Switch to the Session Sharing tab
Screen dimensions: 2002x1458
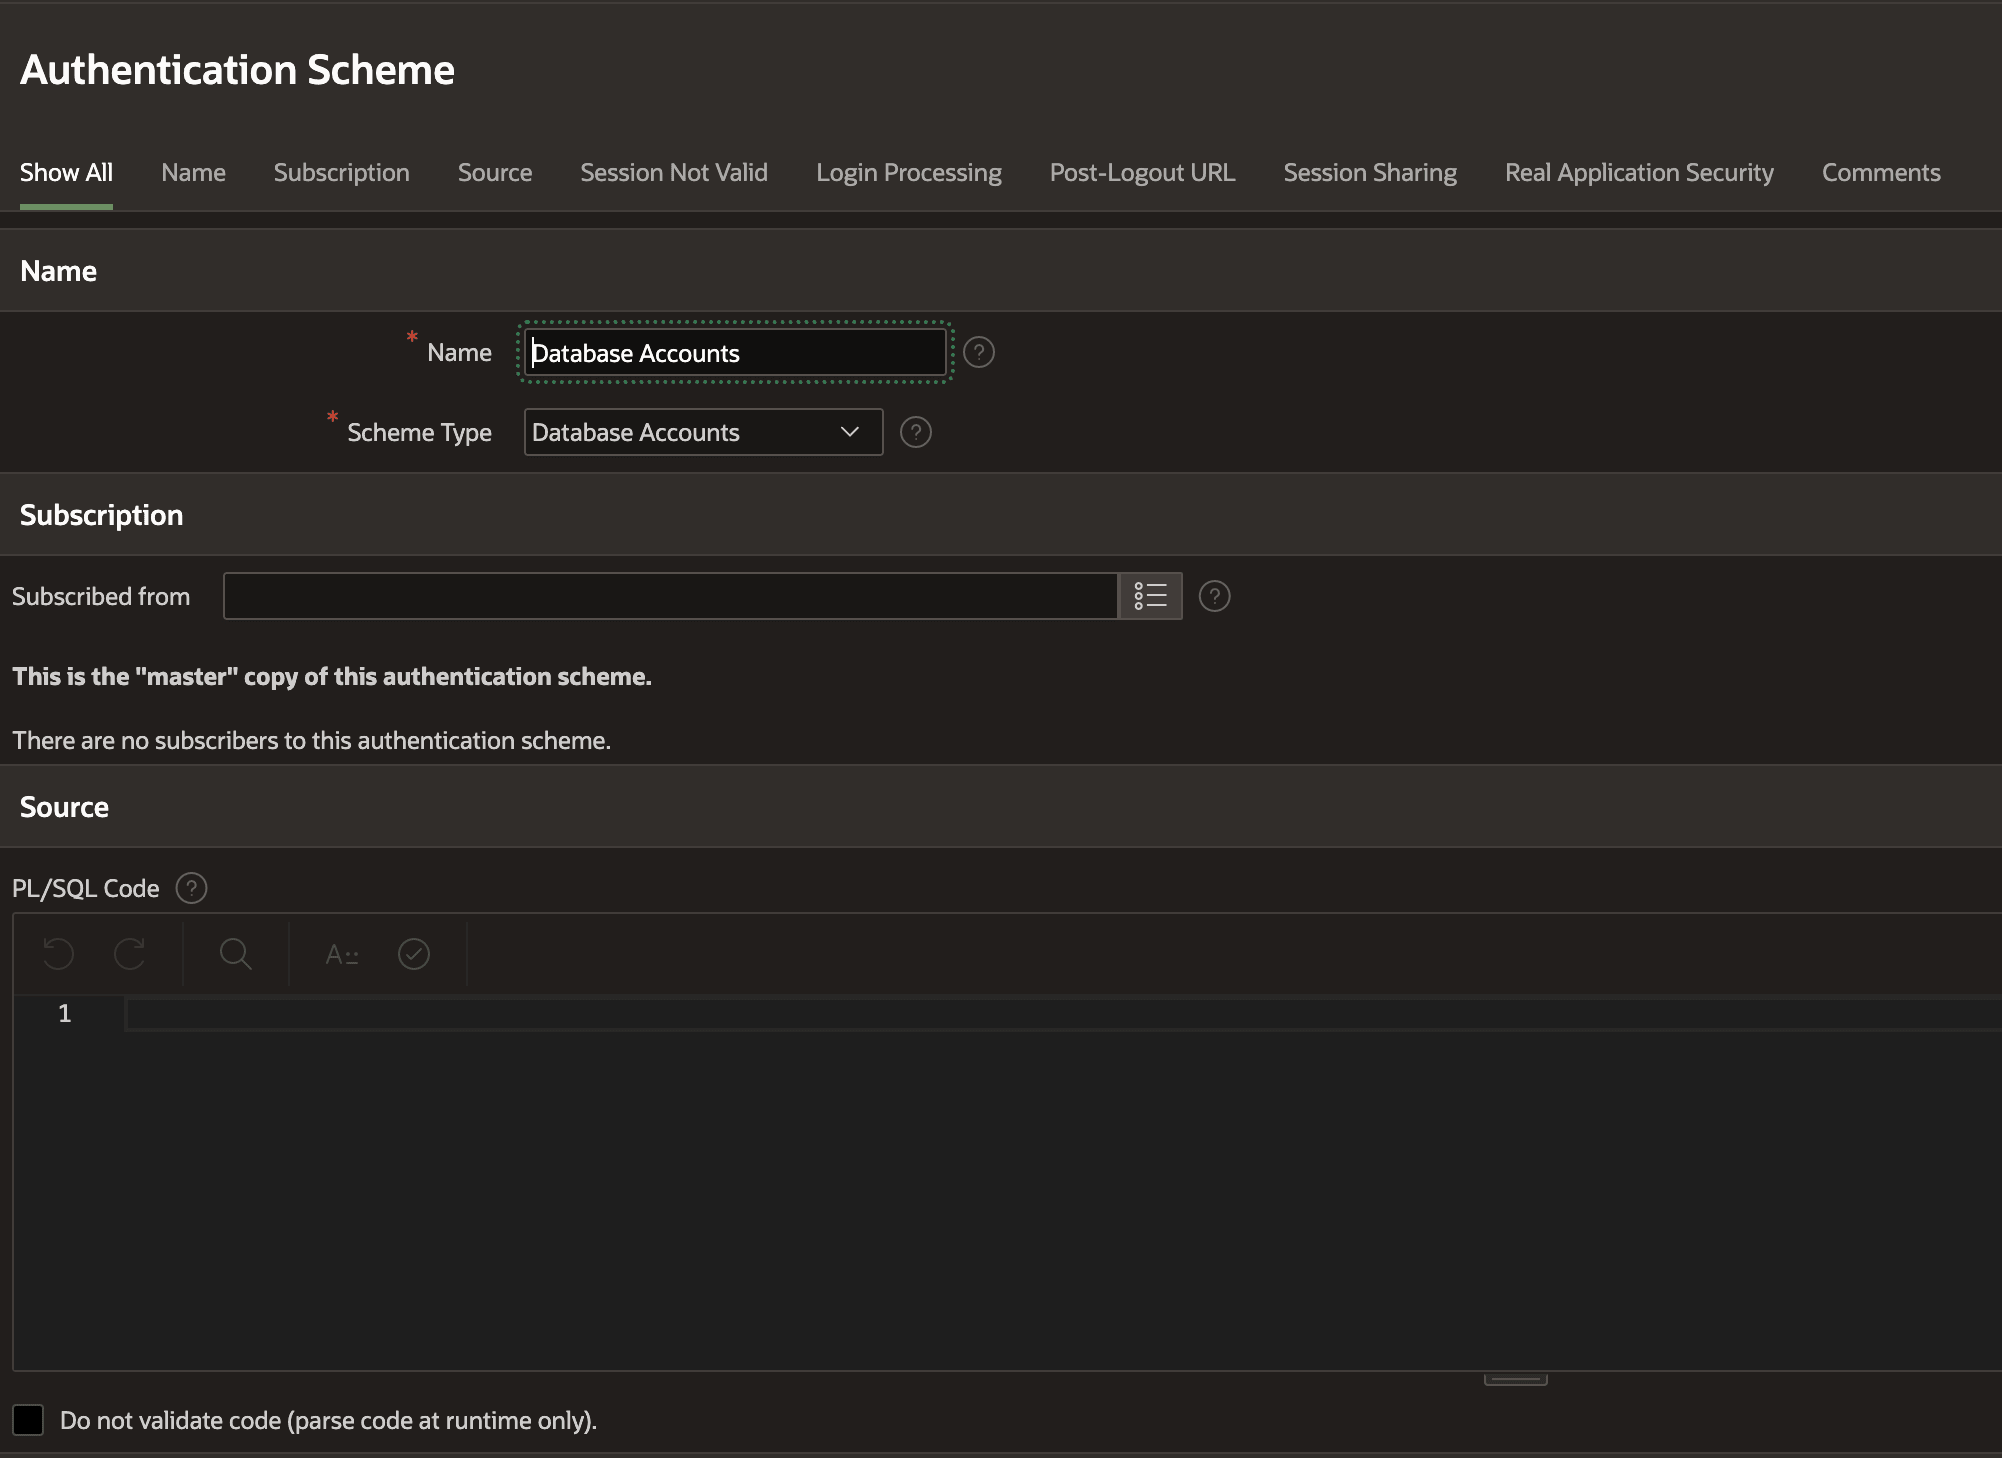click(1370, 172)
